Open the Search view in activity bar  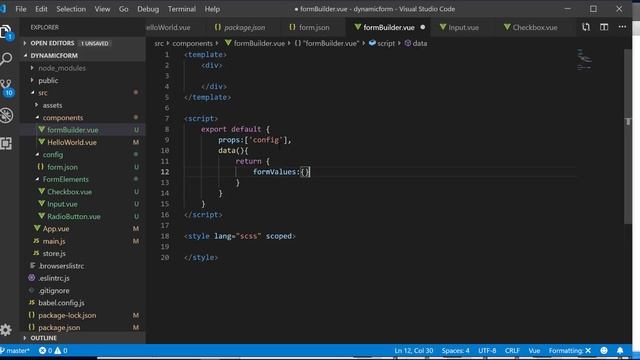(x=7, y=59)
